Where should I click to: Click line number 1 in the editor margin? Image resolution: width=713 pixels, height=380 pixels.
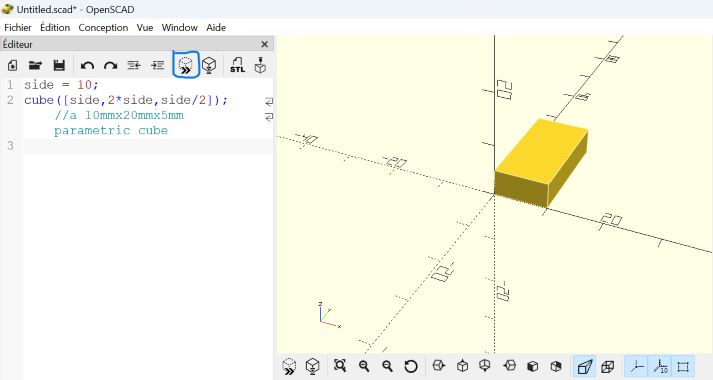pos(10,85)
